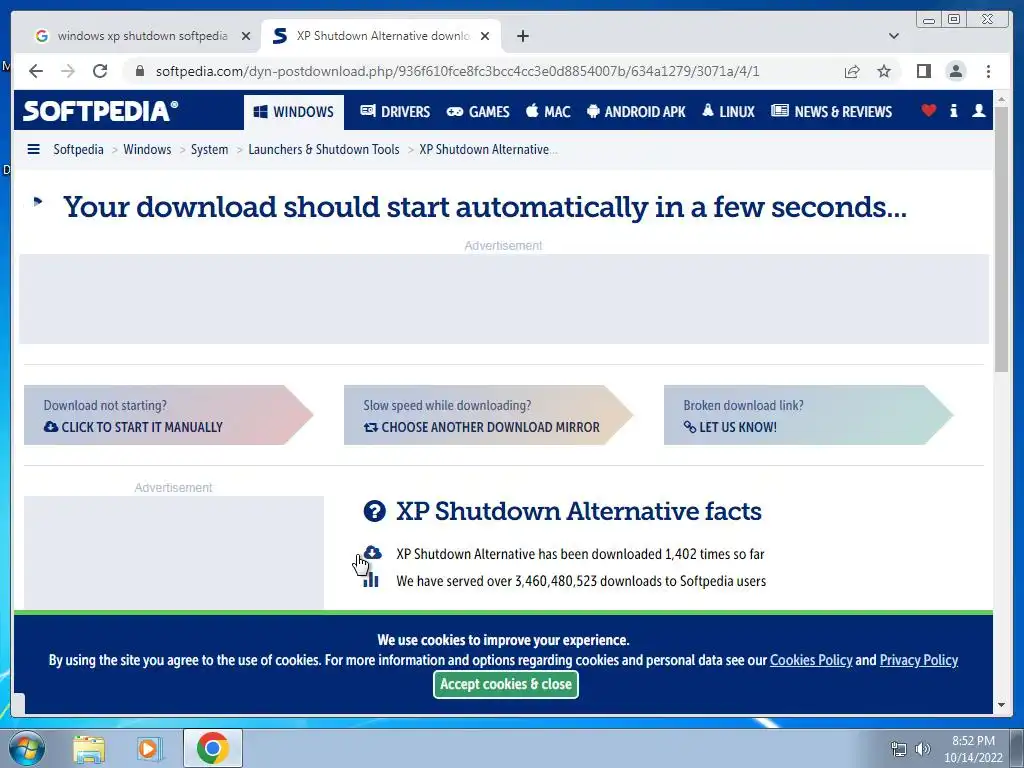Click the Windows breadcrumb link
The width and height of the screenshot is (1024, 768).
point(147,150)
